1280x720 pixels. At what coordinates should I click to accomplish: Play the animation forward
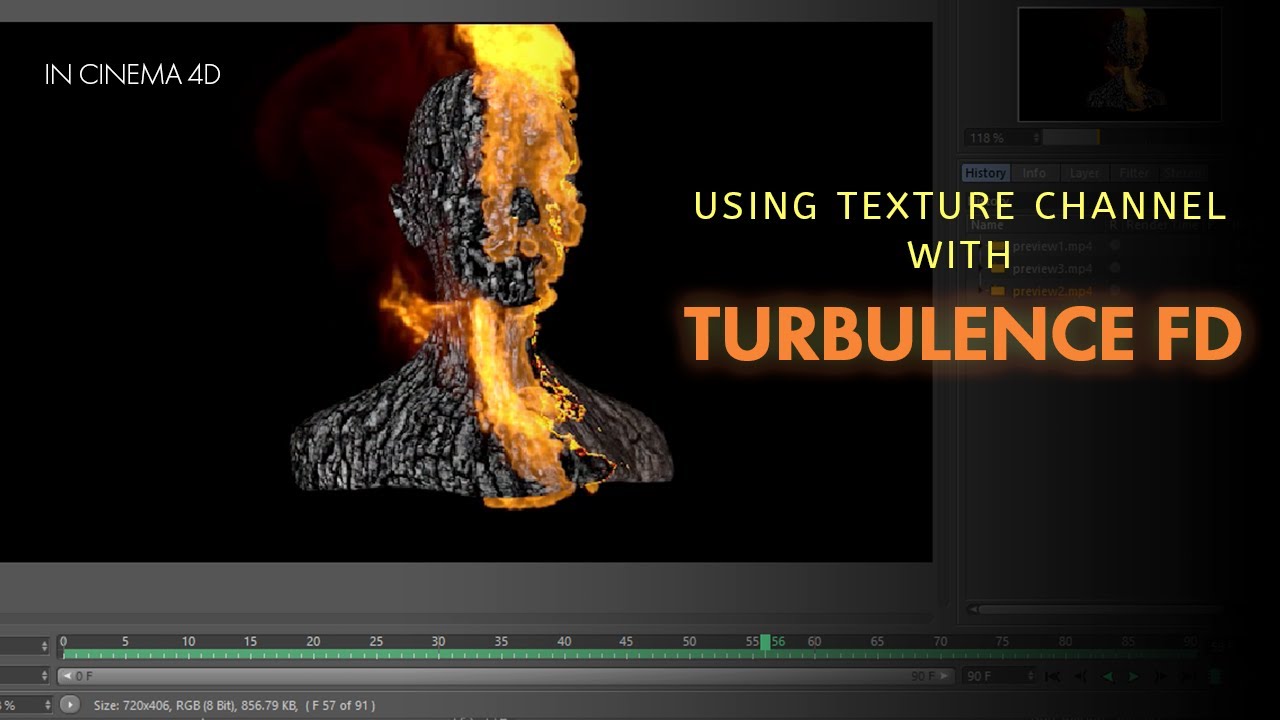pos(1134,677)
